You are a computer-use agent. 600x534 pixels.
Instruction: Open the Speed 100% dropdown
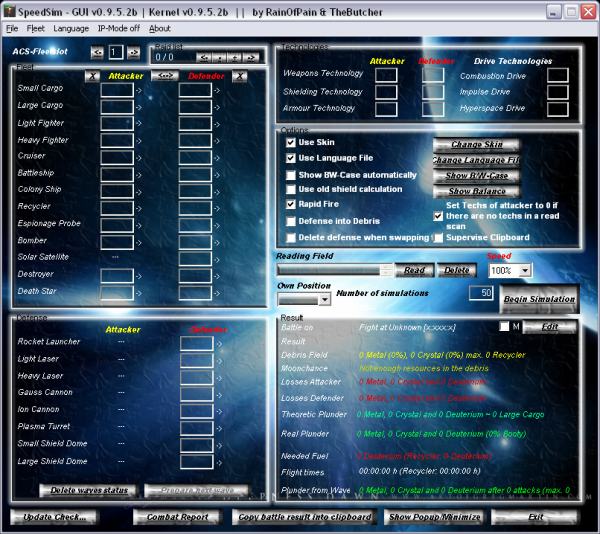tap(525, 271)
